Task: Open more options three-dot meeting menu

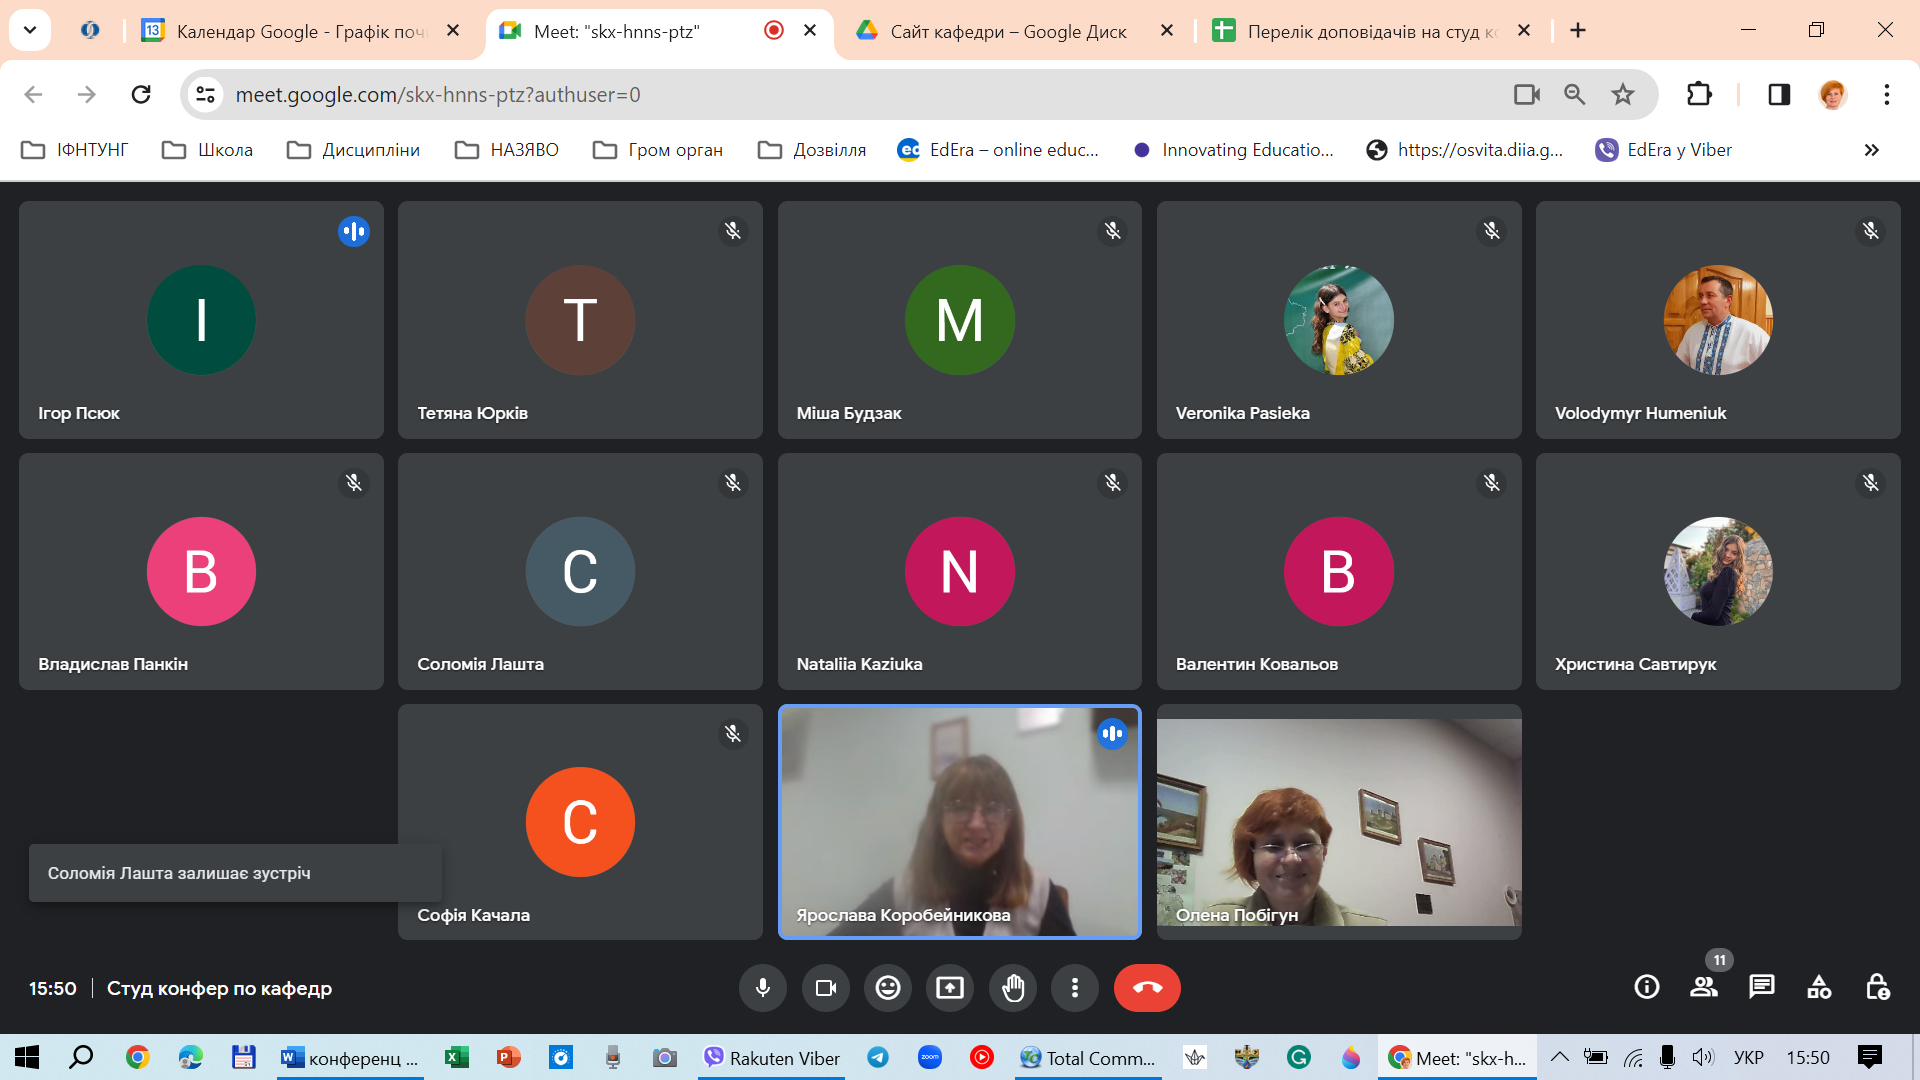Action: click(x=1075, y=988)
